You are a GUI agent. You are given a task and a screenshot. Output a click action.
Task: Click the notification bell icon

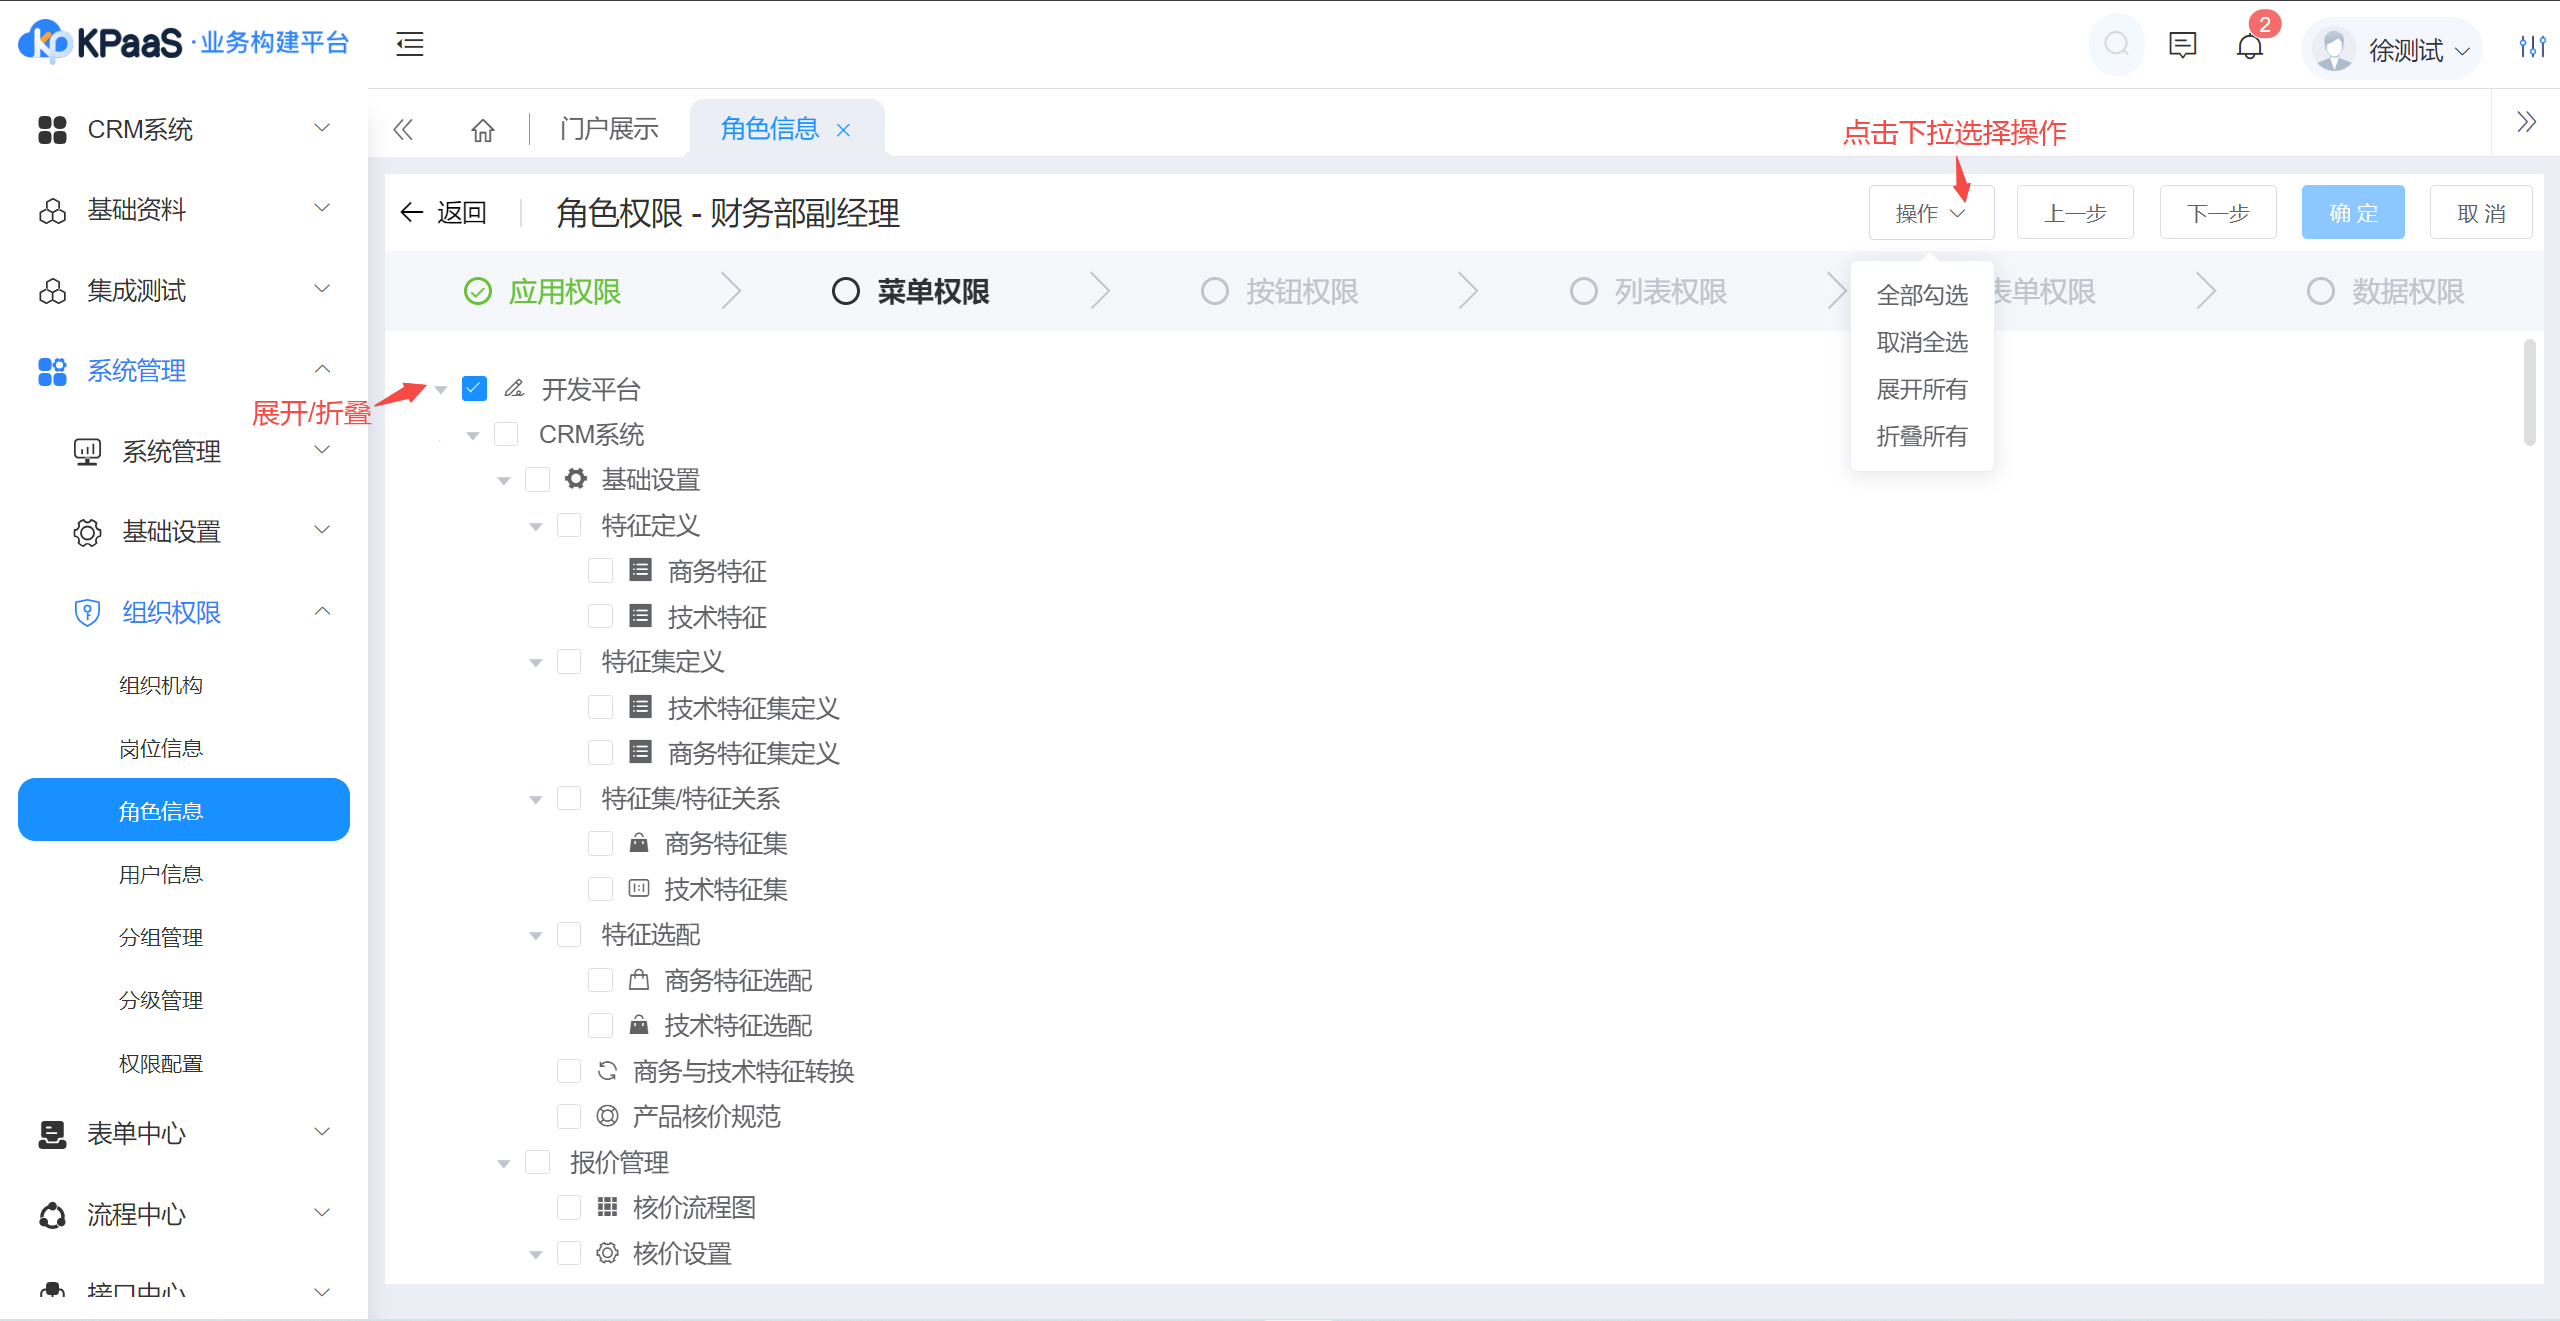[2249, 46]
